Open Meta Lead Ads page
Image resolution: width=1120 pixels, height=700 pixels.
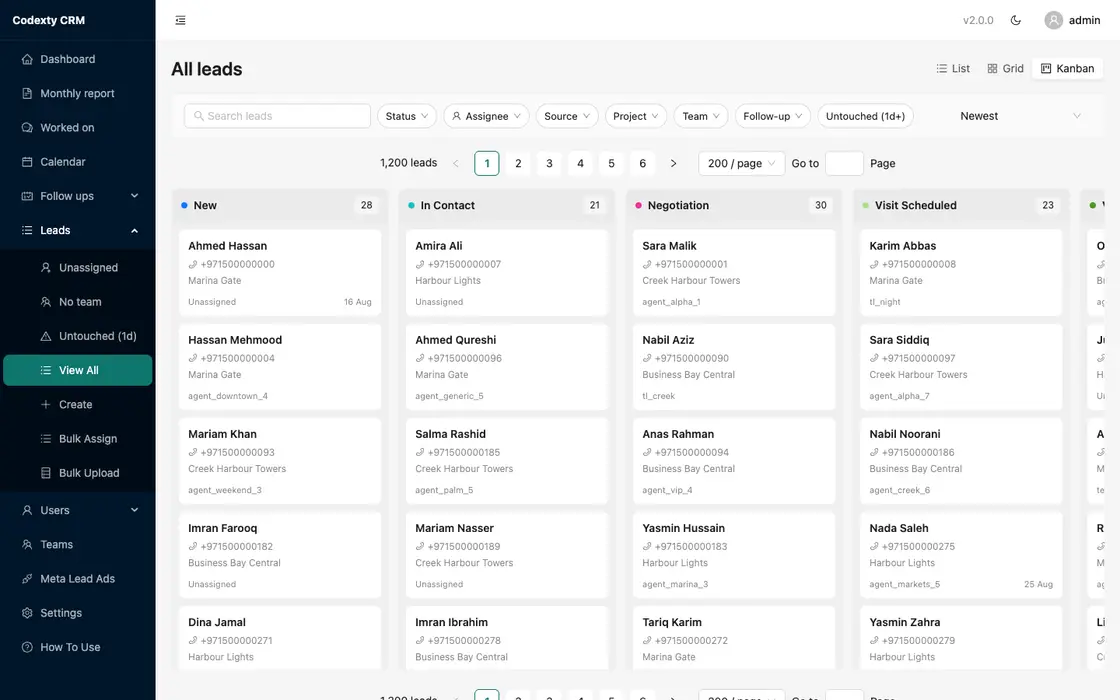tap(77, 579)
